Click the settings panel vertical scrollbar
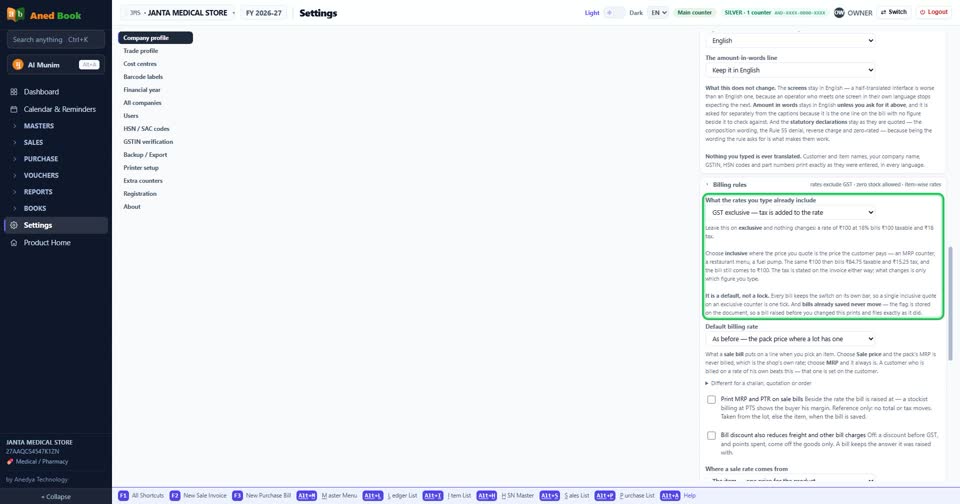 (950, 303)
